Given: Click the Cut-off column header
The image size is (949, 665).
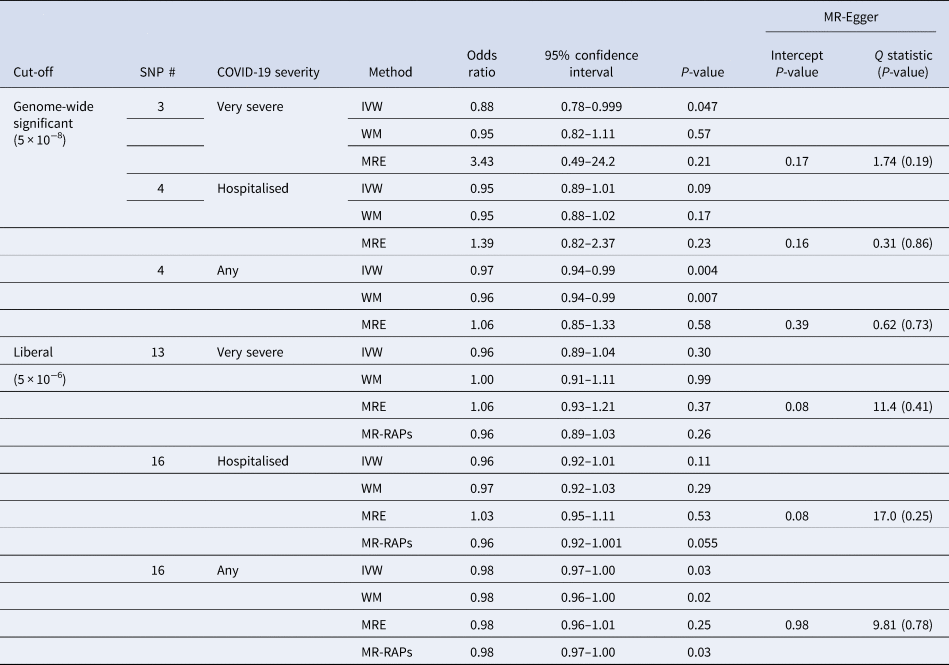Looking at the screenshot, I should [x=34, y=72].
